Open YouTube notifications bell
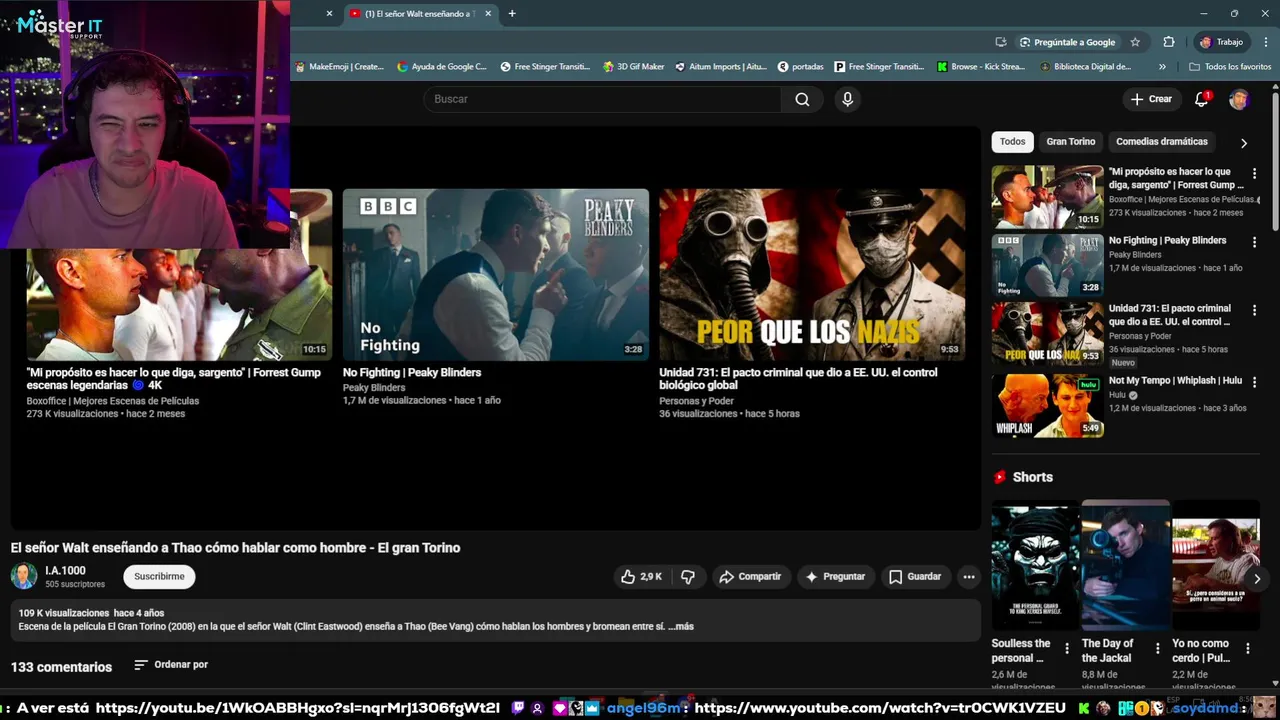 1202,99
